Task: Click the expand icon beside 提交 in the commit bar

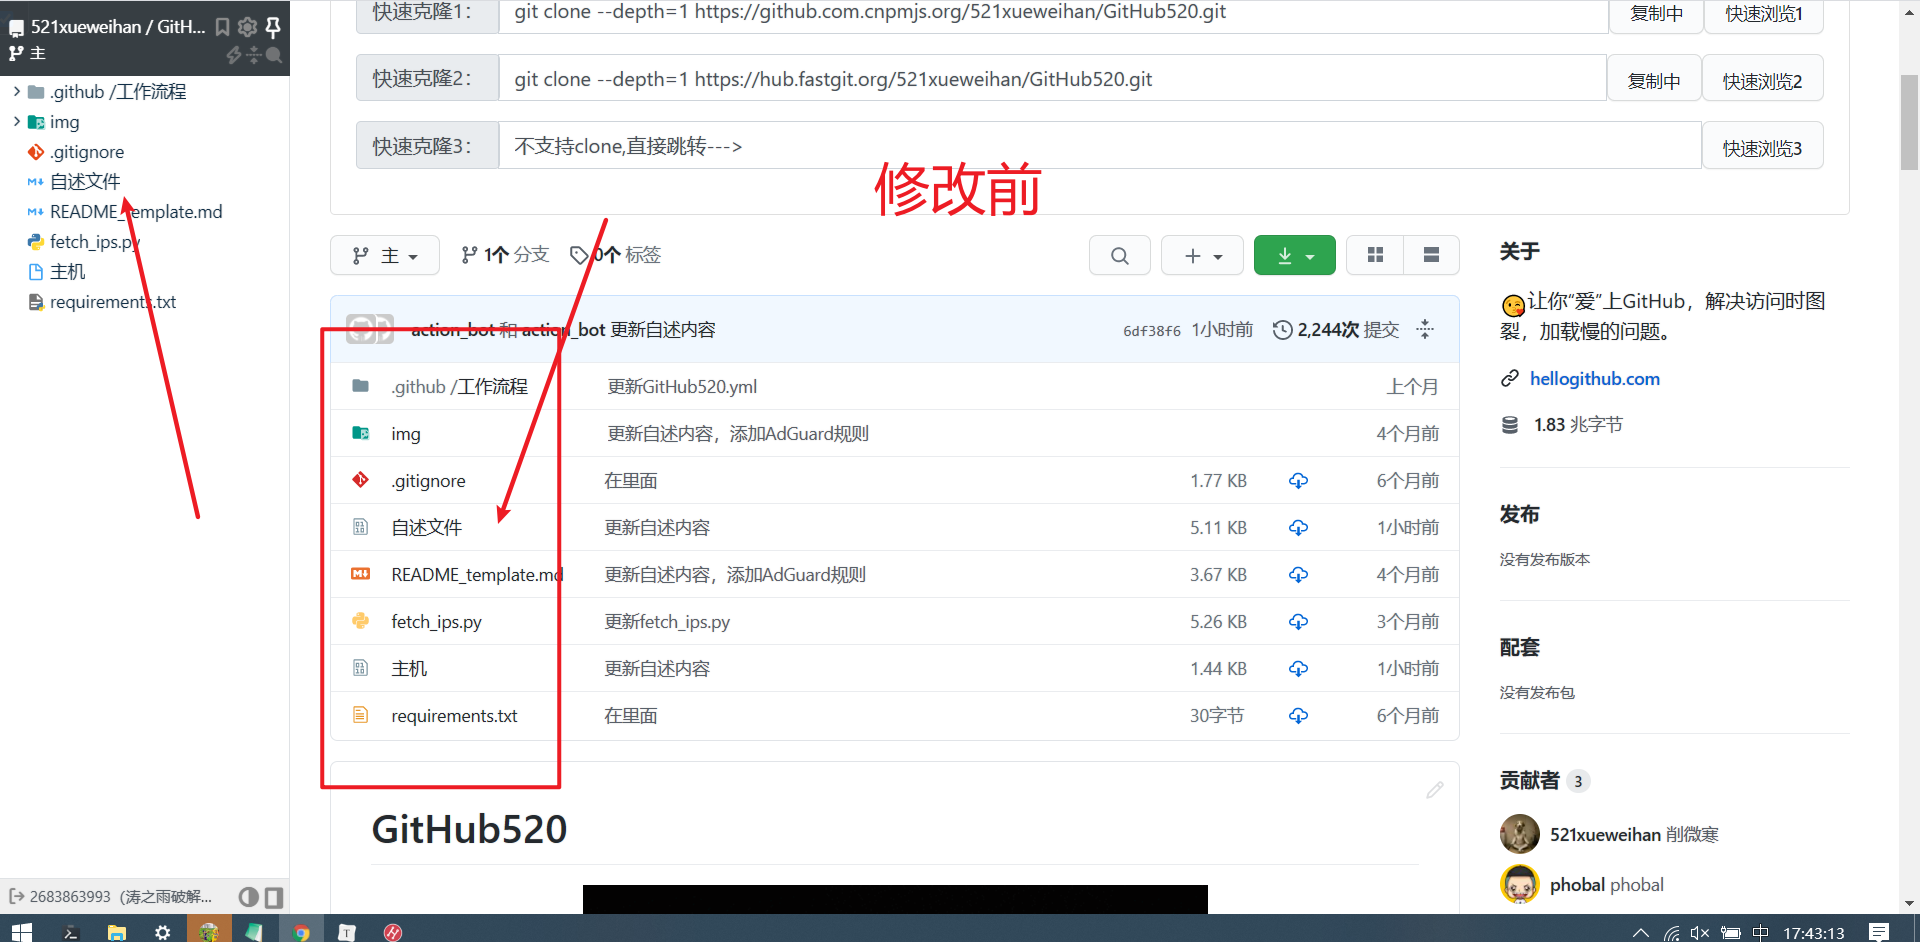Action: (x=1425, y=329)
